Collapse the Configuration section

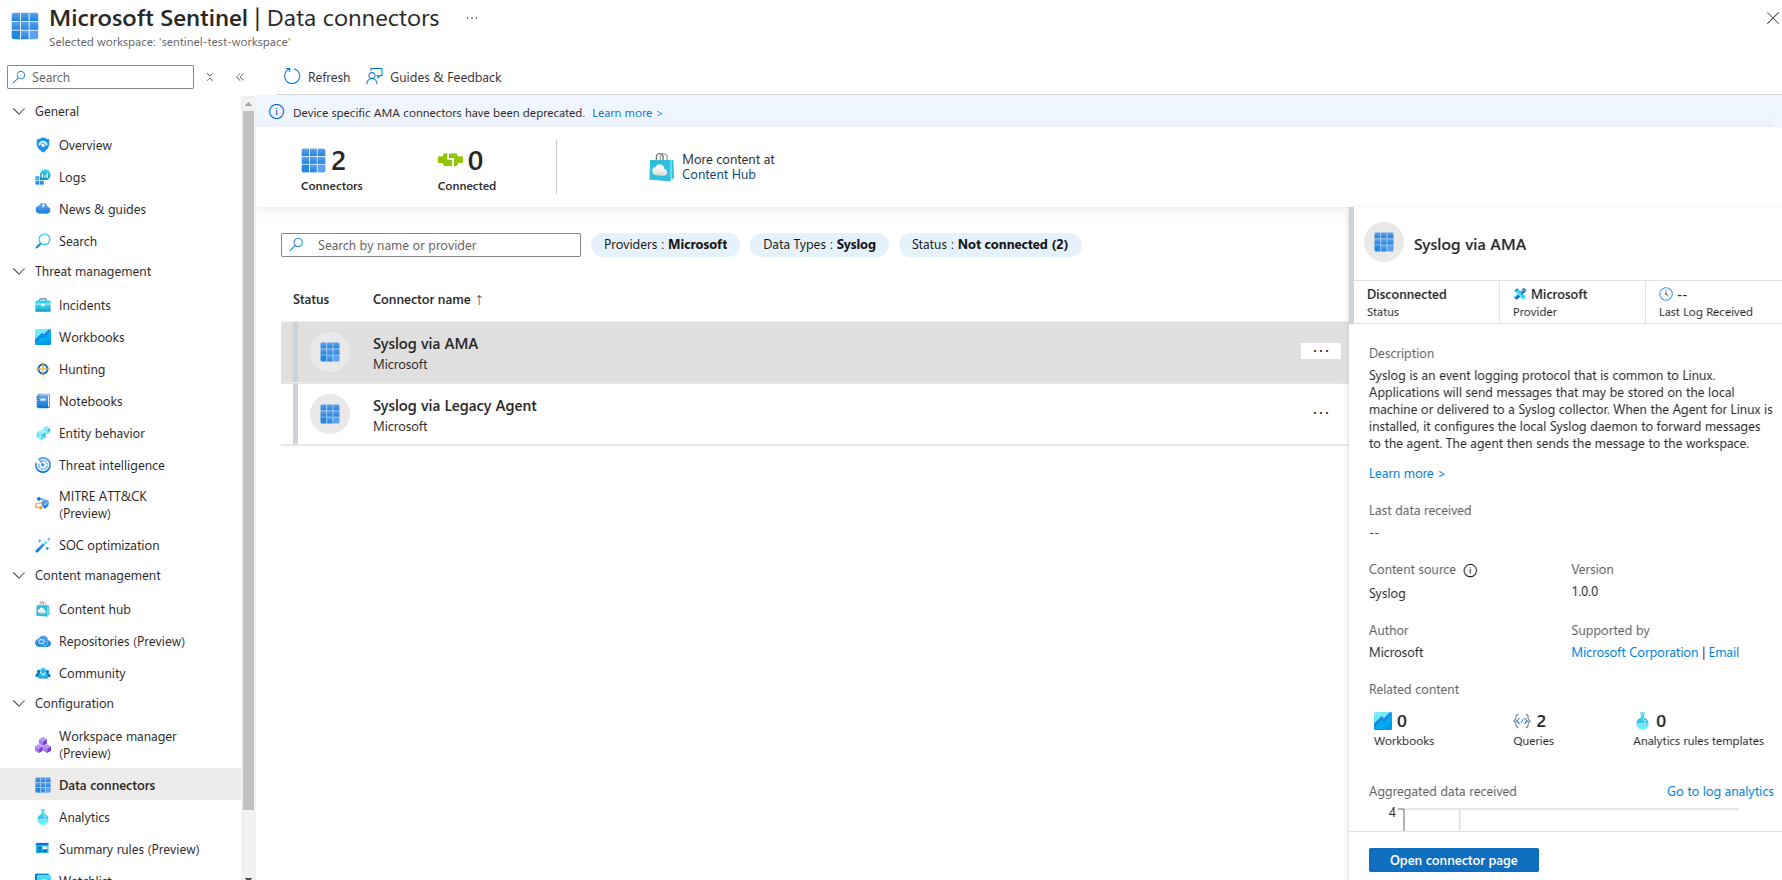click(x=19, y=703)
